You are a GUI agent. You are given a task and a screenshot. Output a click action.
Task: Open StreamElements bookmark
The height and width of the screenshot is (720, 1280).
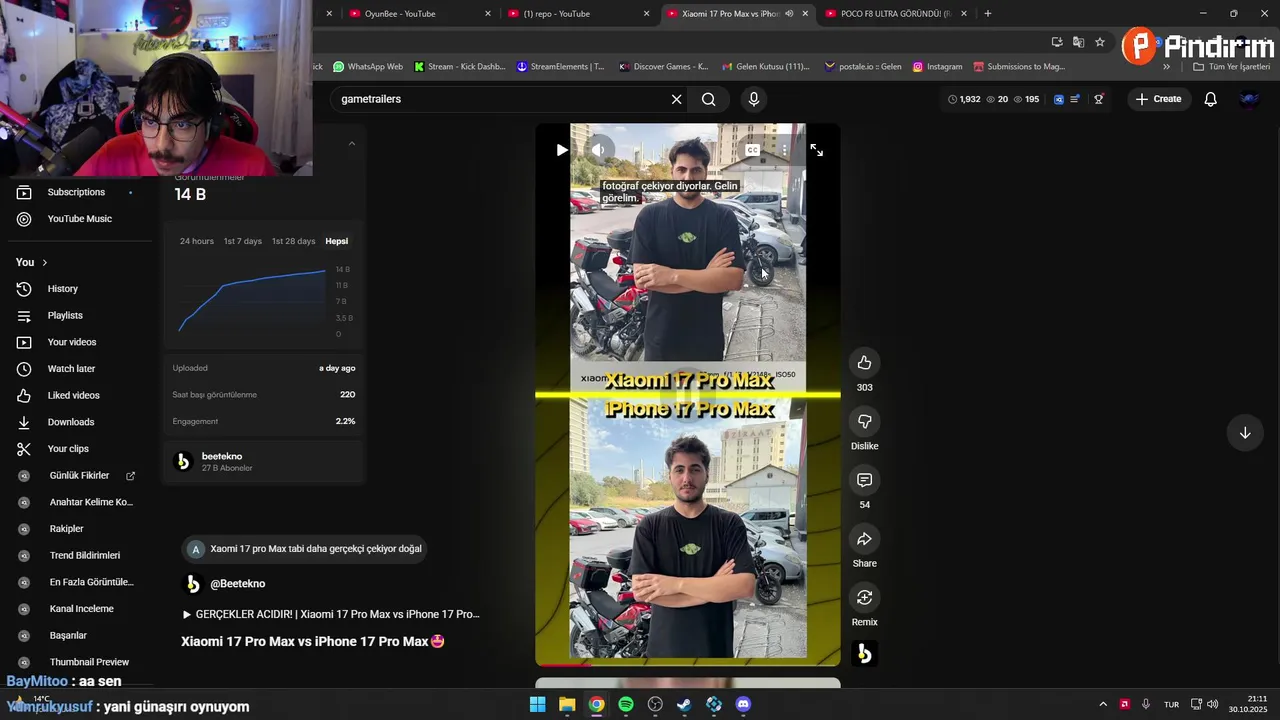pyautogui.click(x=560, y=67)
